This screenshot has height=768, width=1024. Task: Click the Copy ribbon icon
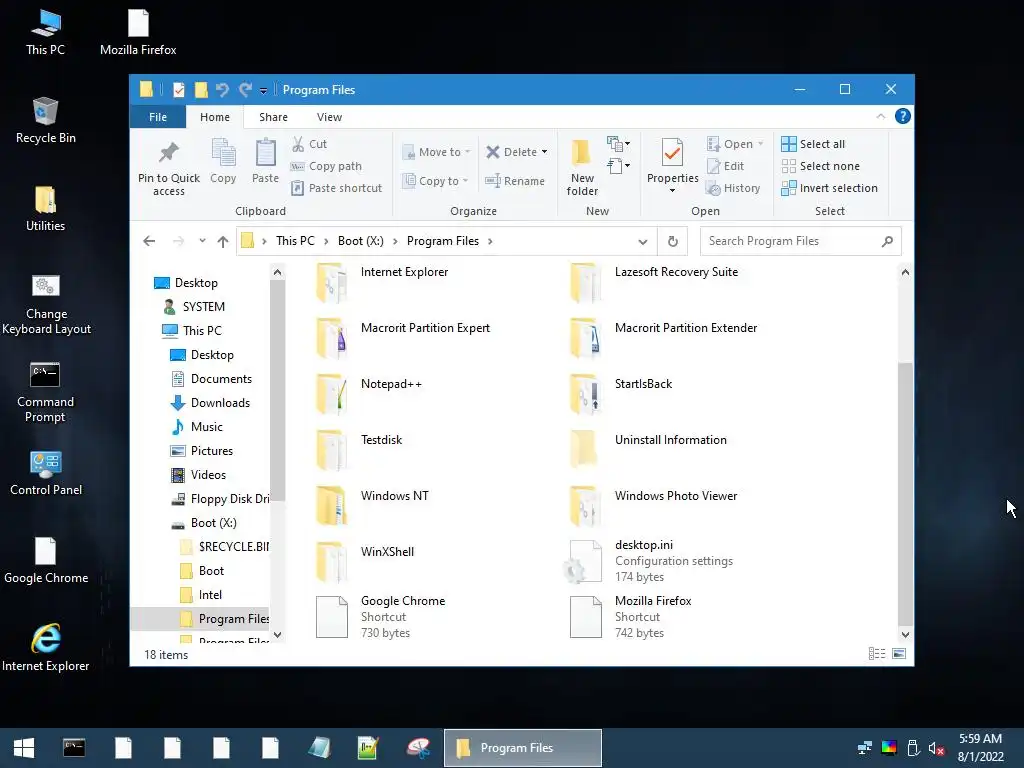pos(223,161)
